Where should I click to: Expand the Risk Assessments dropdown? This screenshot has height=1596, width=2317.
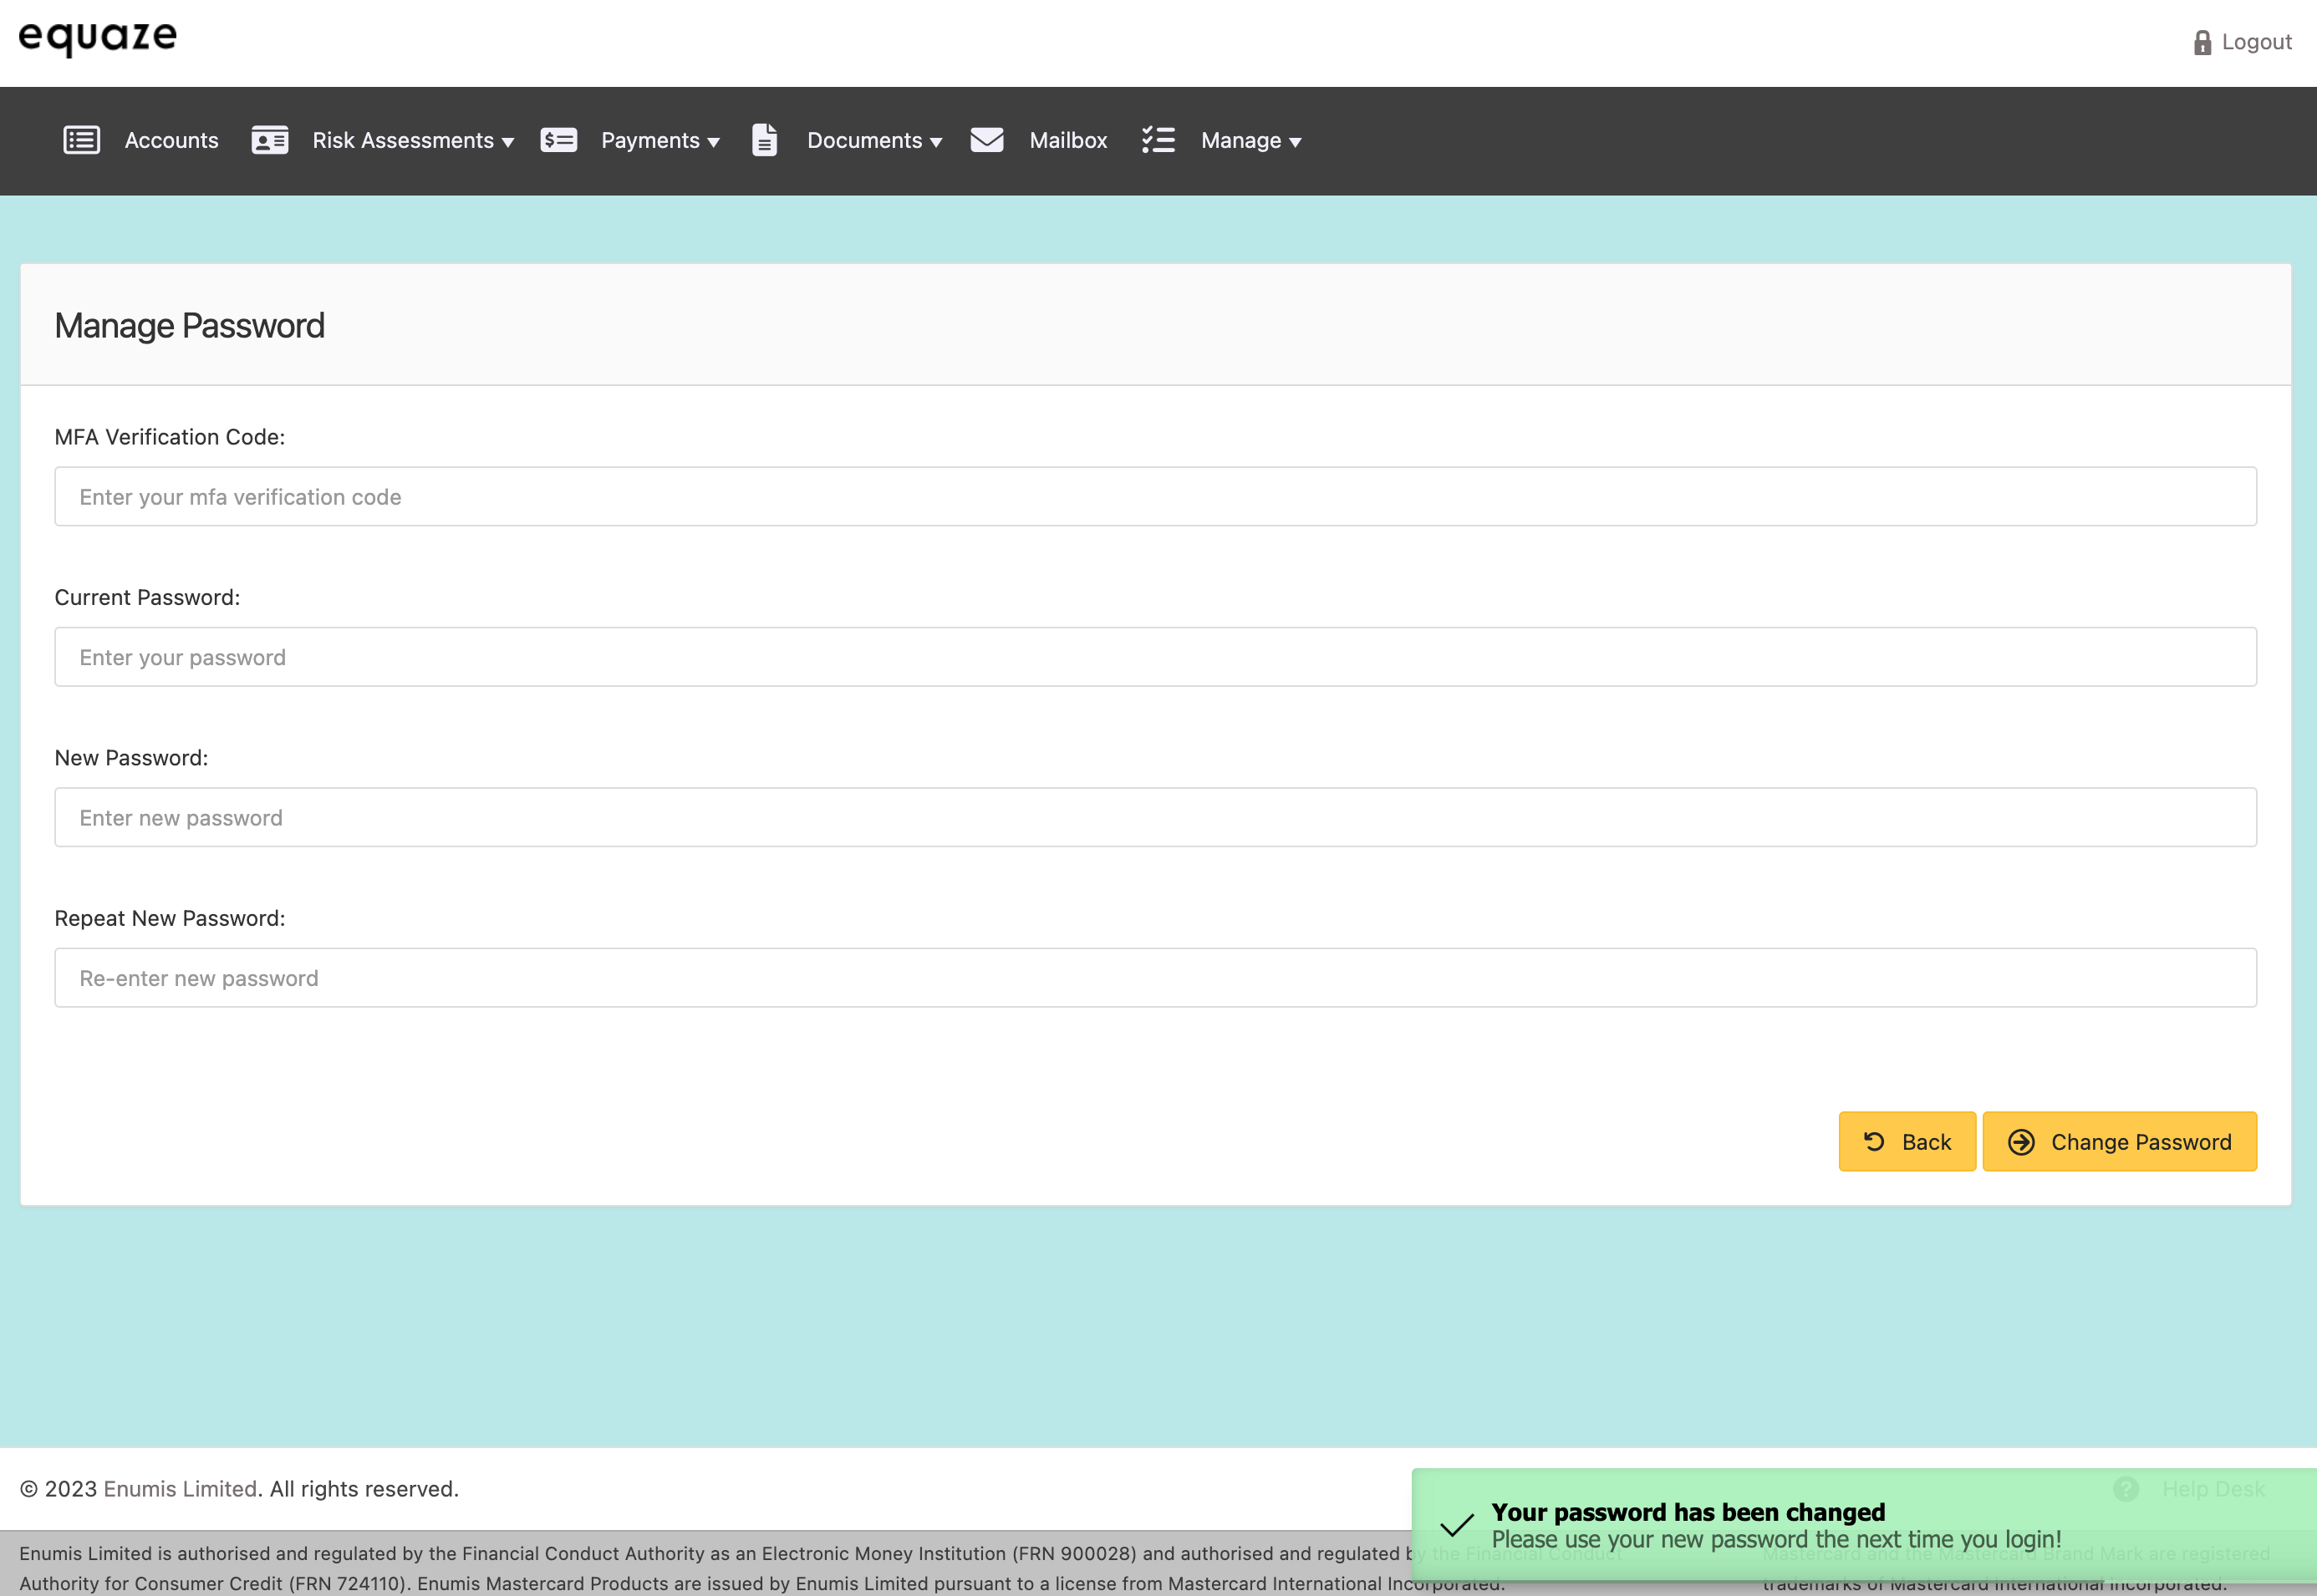413,141
